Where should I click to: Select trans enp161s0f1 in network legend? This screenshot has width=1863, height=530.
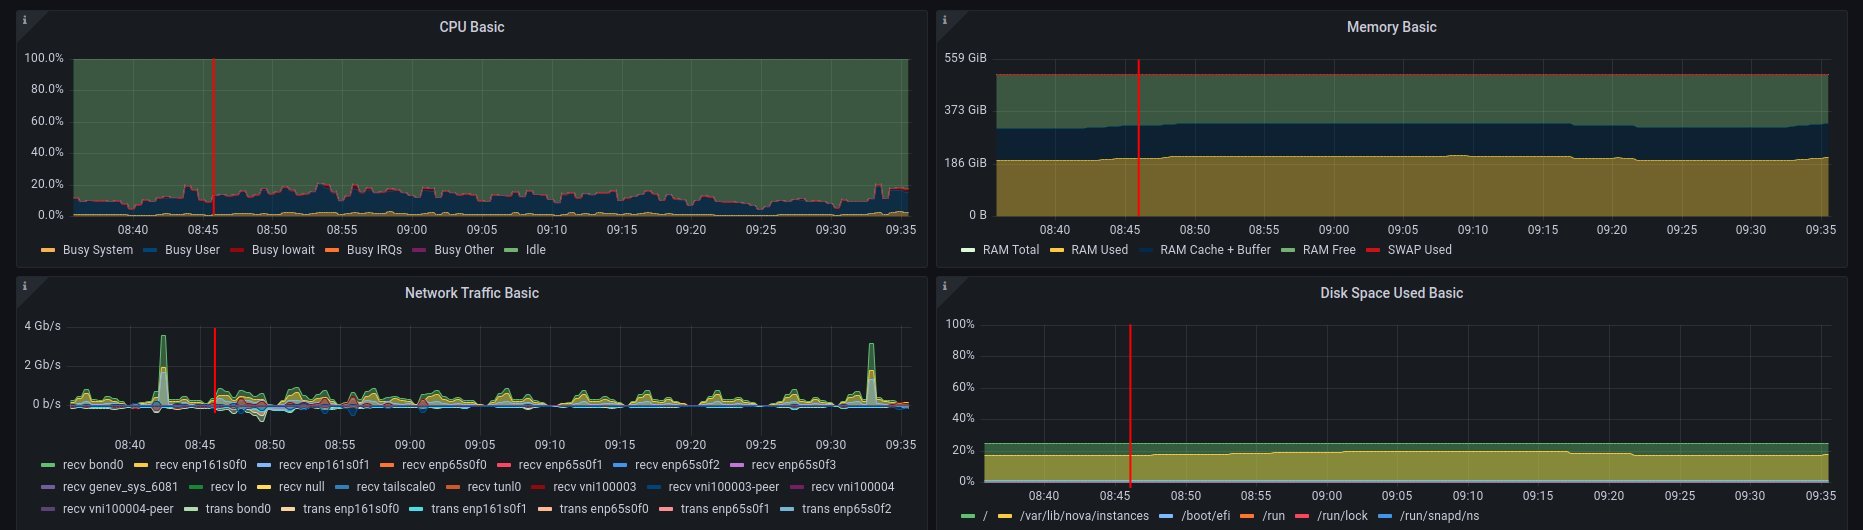pos(478,509)
